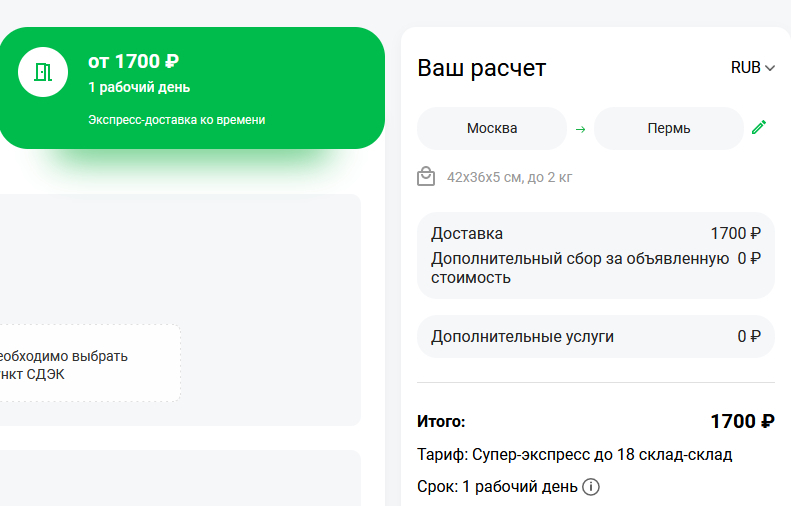Screen dimensions: 791x506
Task: Click the Доставка 1700 ₽ row
Action: (596, 234)
